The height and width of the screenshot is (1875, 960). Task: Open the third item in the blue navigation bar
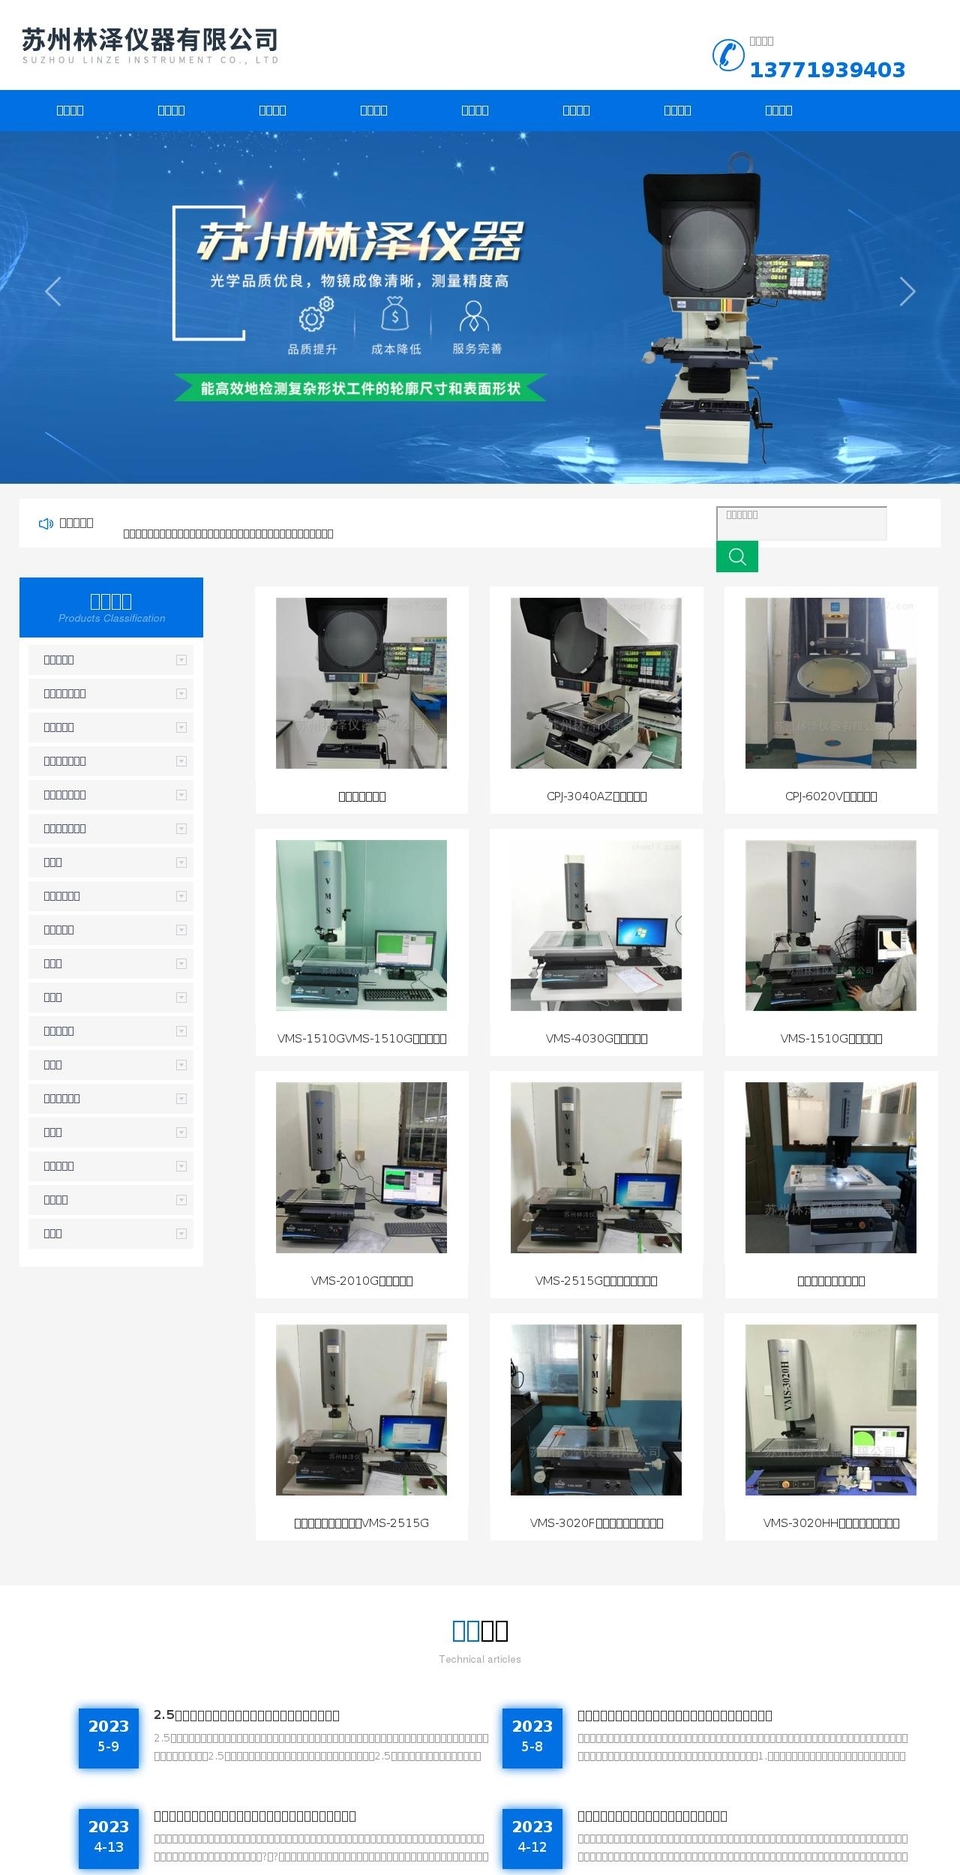coord(272,111)
